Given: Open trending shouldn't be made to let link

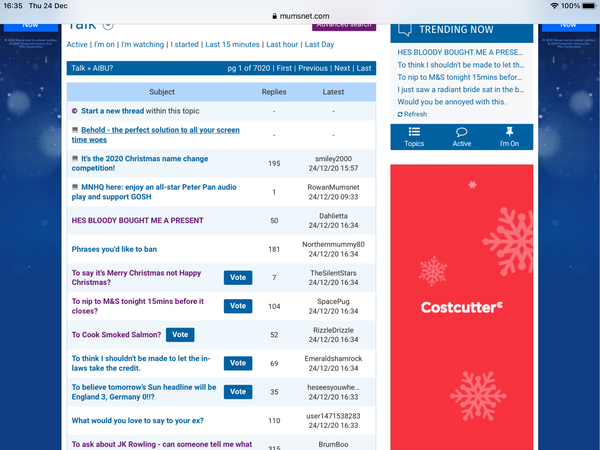Looking at the screenshot, I should (461, 65).
